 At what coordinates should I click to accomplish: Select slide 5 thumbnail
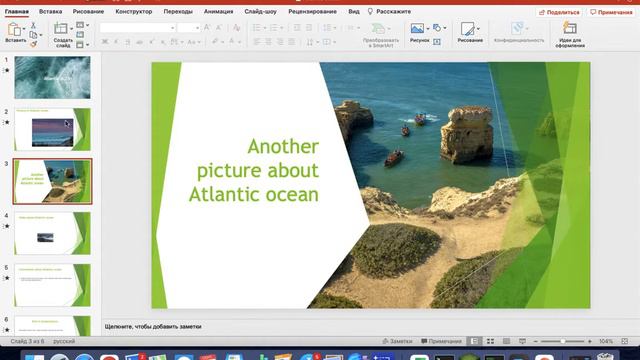point(52,285)
